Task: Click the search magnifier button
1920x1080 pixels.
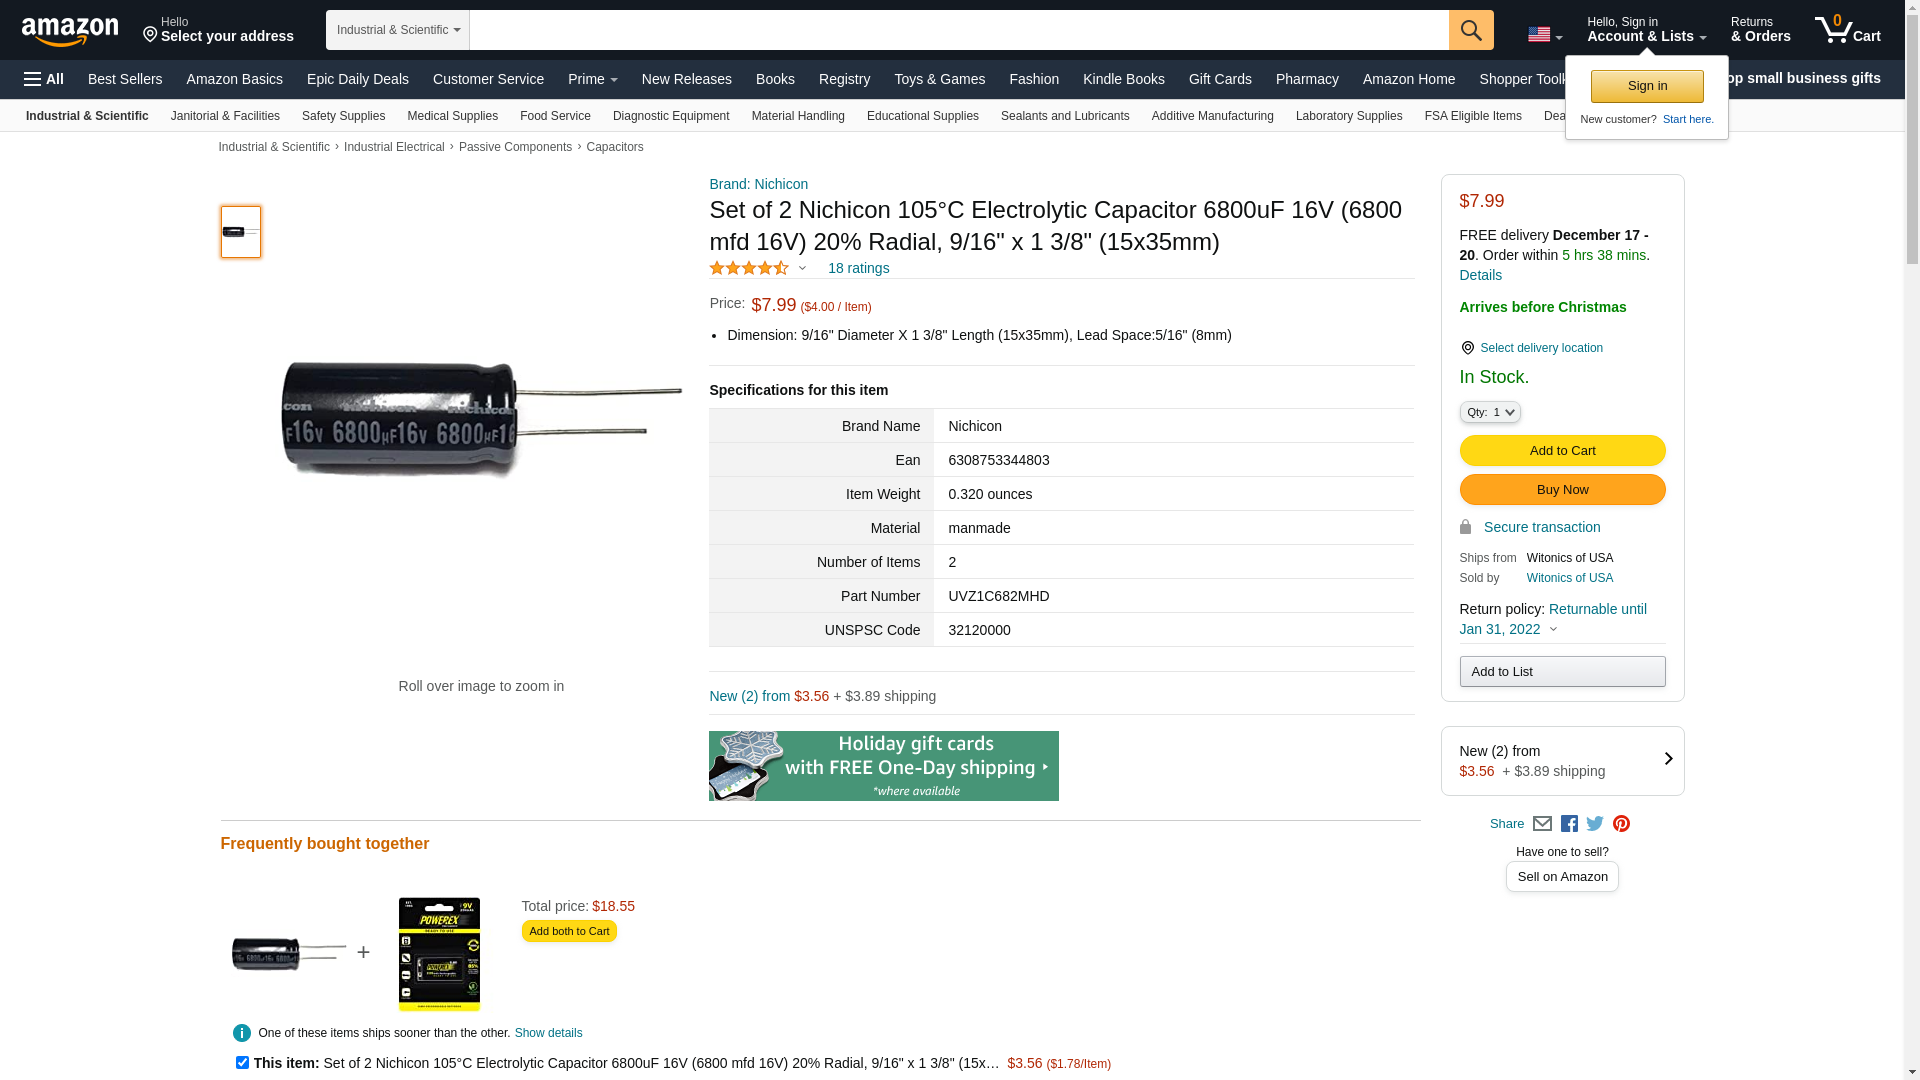Action: click(1470, 30)
